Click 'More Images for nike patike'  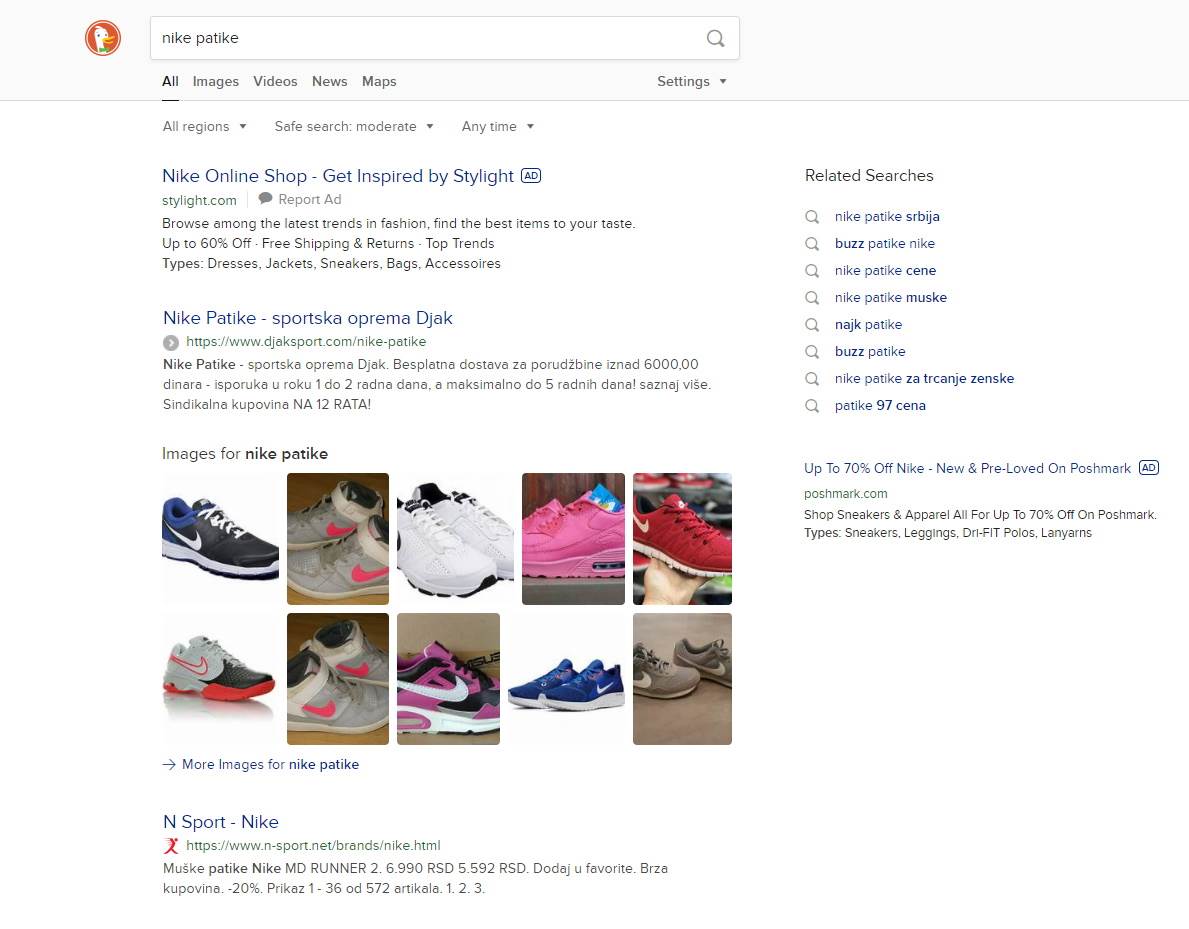(x=270, y=764)
